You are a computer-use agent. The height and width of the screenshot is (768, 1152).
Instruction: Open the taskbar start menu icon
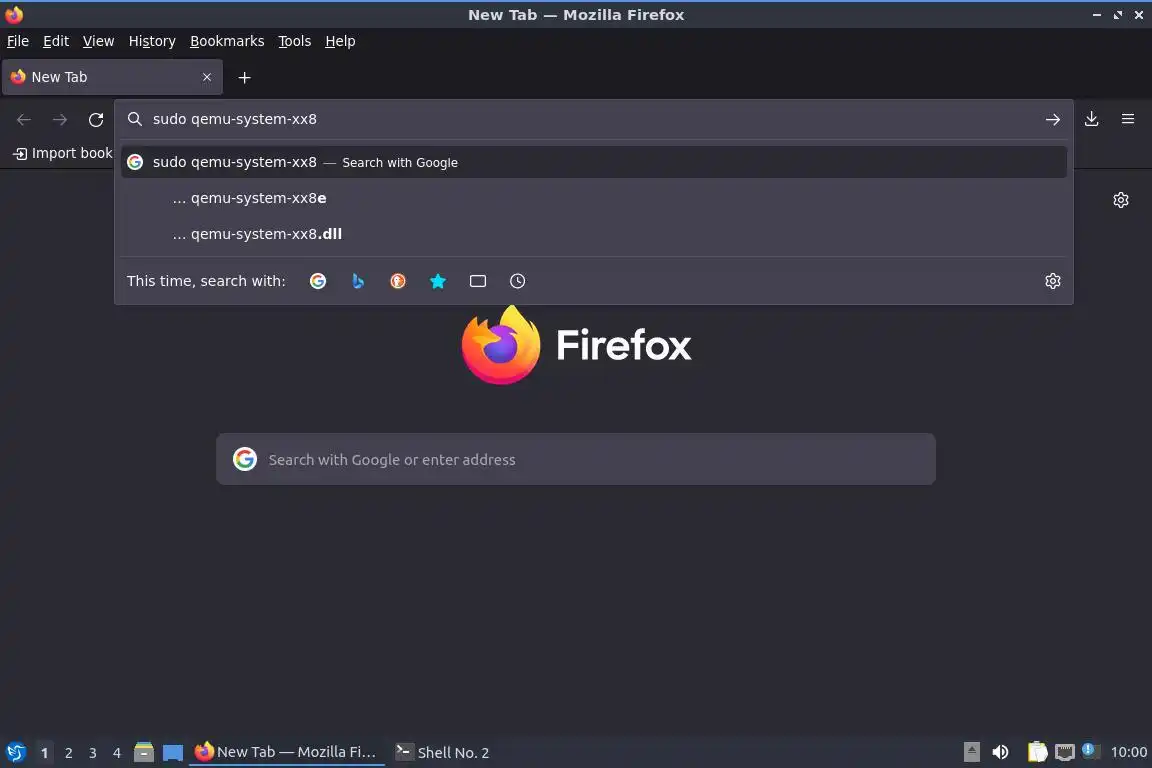click(15, 752)
